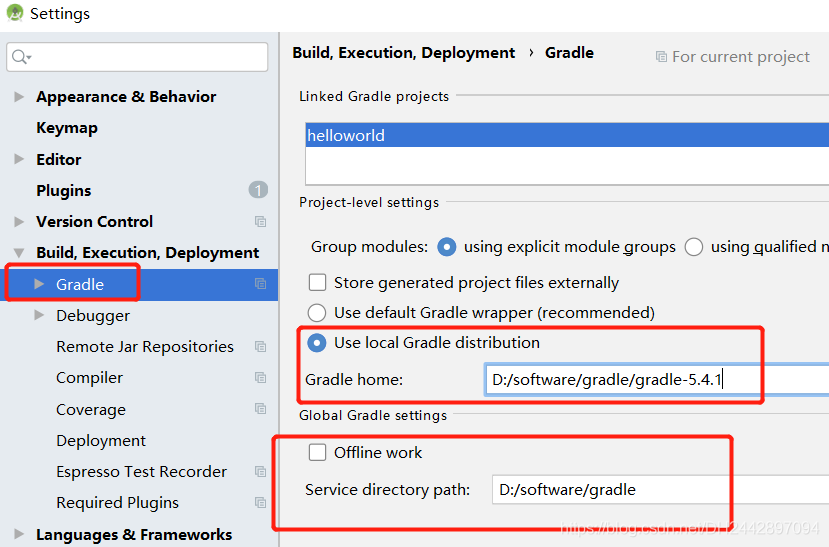Click the project-level icon beside Compiler
The image size is (829, 547).
(x=260, y=378)
